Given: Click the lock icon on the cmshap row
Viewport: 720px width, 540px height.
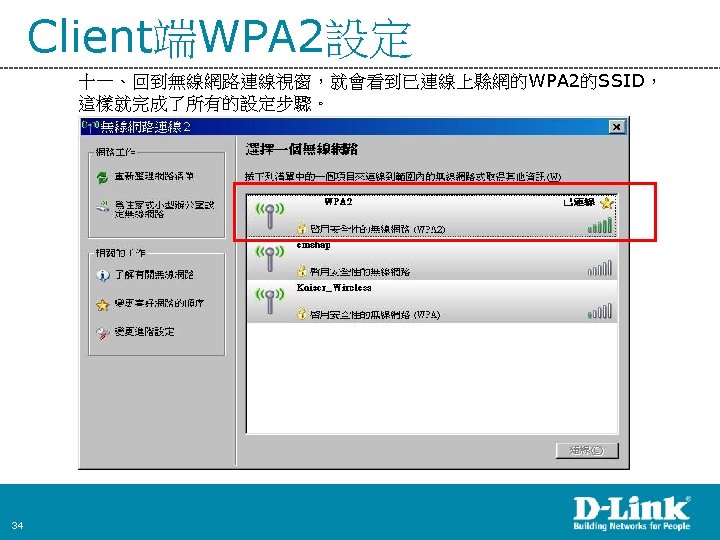Looking at the screenshot, I should 301,271.
